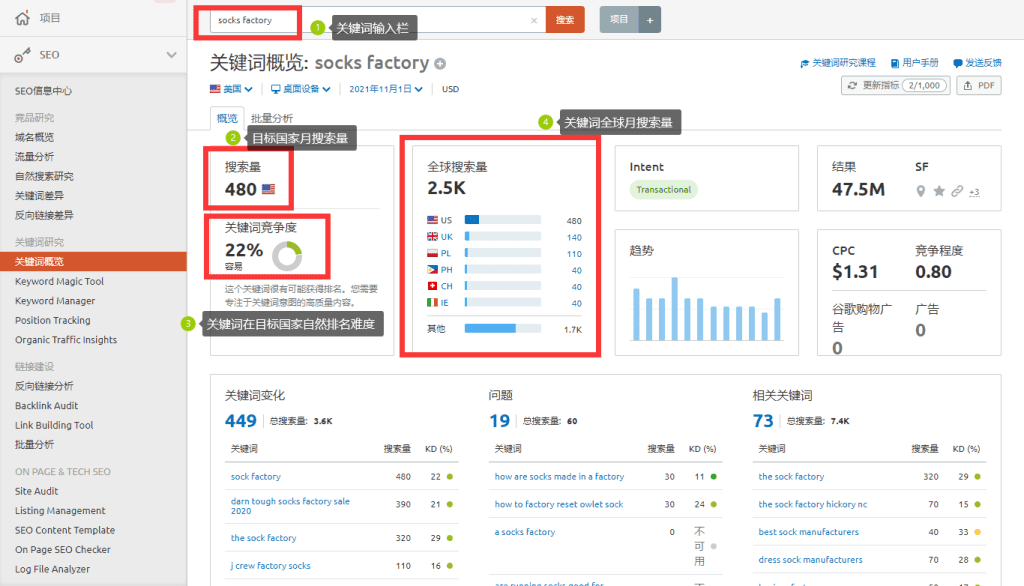Click the keyword search input field
The width and height of the screenshot is (1024, 586).
pos(370,20)
